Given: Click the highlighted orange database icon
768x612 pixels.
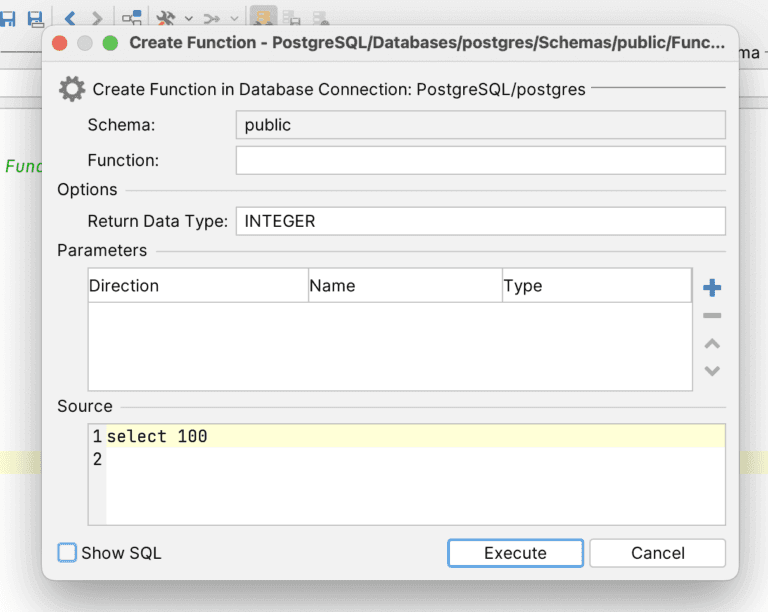Looking at the screenshot, I should click(264, 17).
